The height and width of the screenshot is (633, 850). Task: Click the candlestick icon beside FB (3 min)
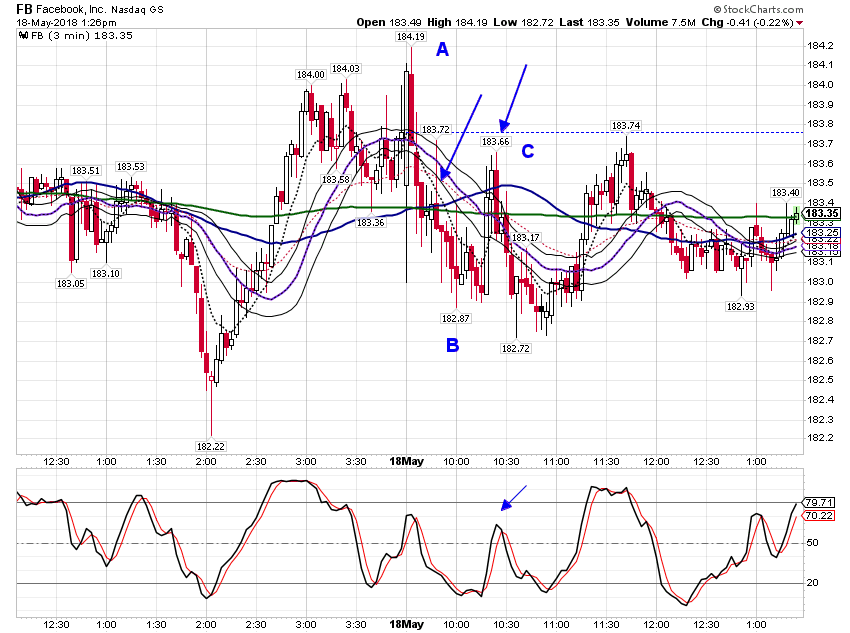tap(23, 36)
